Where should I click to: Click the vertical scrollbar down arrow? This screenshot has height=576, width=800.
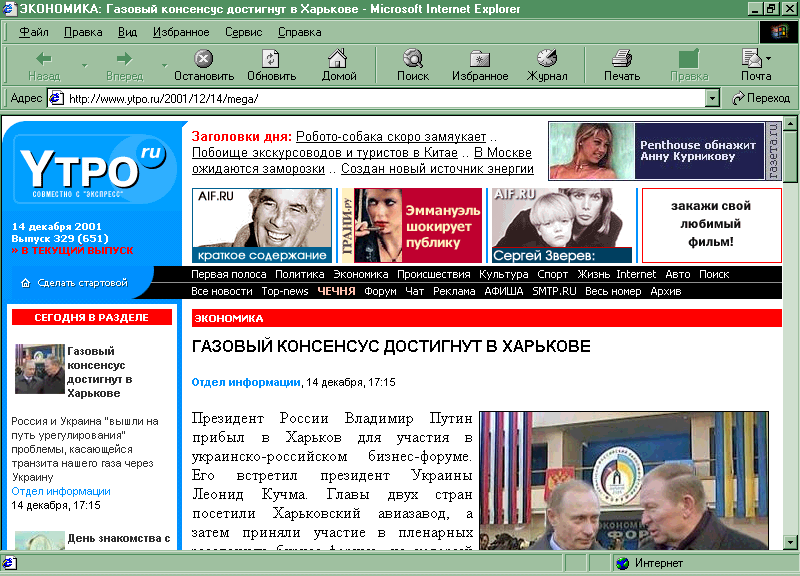coord(791,543)
